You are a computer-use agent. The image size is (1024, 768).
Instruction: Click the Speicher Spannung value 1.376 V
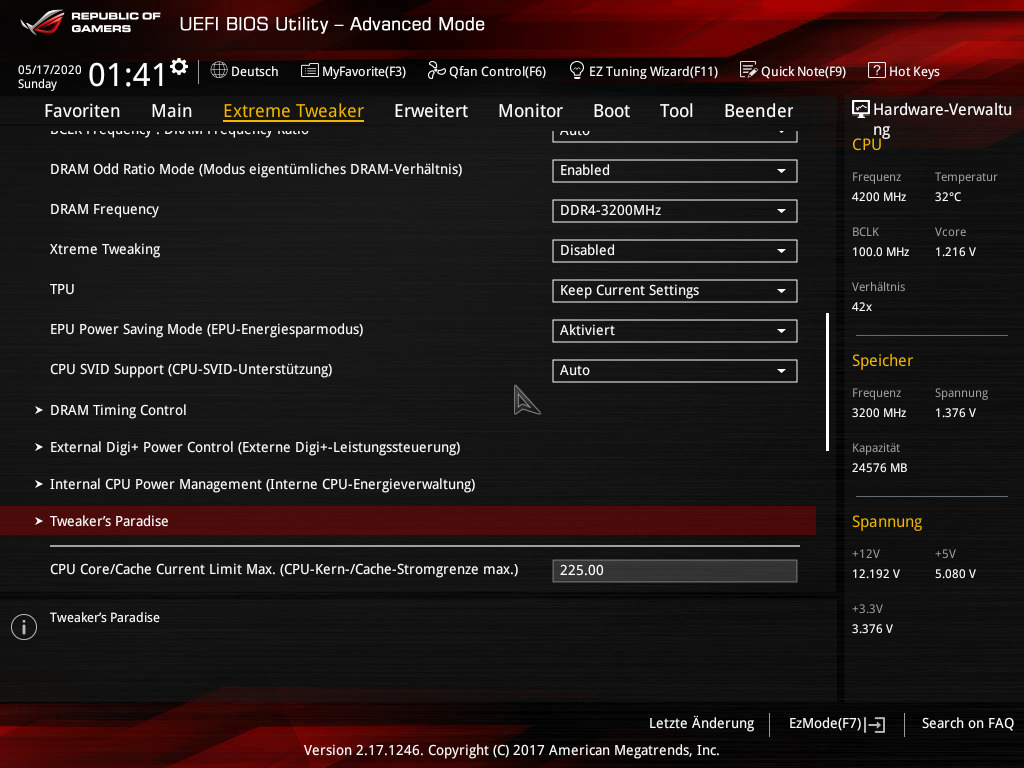(955, 413)
